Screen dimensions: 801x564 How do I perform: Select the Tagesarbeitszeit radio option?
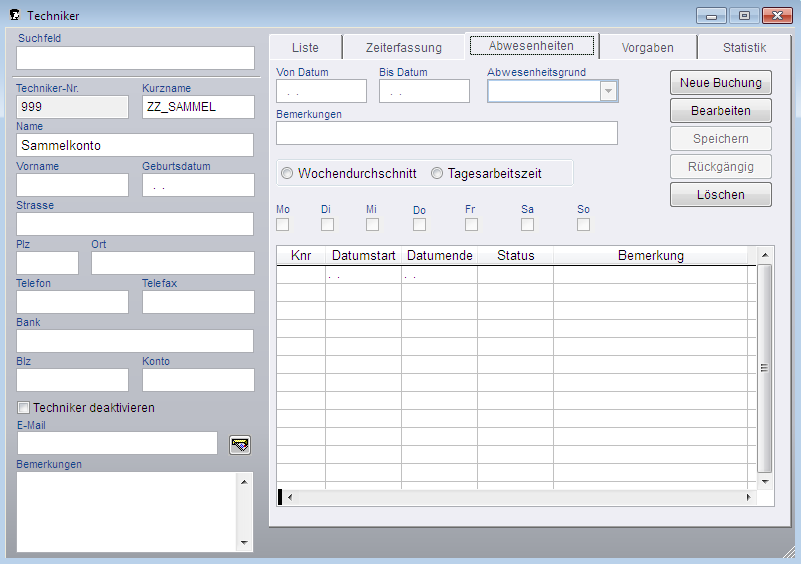tap(437, 173)
